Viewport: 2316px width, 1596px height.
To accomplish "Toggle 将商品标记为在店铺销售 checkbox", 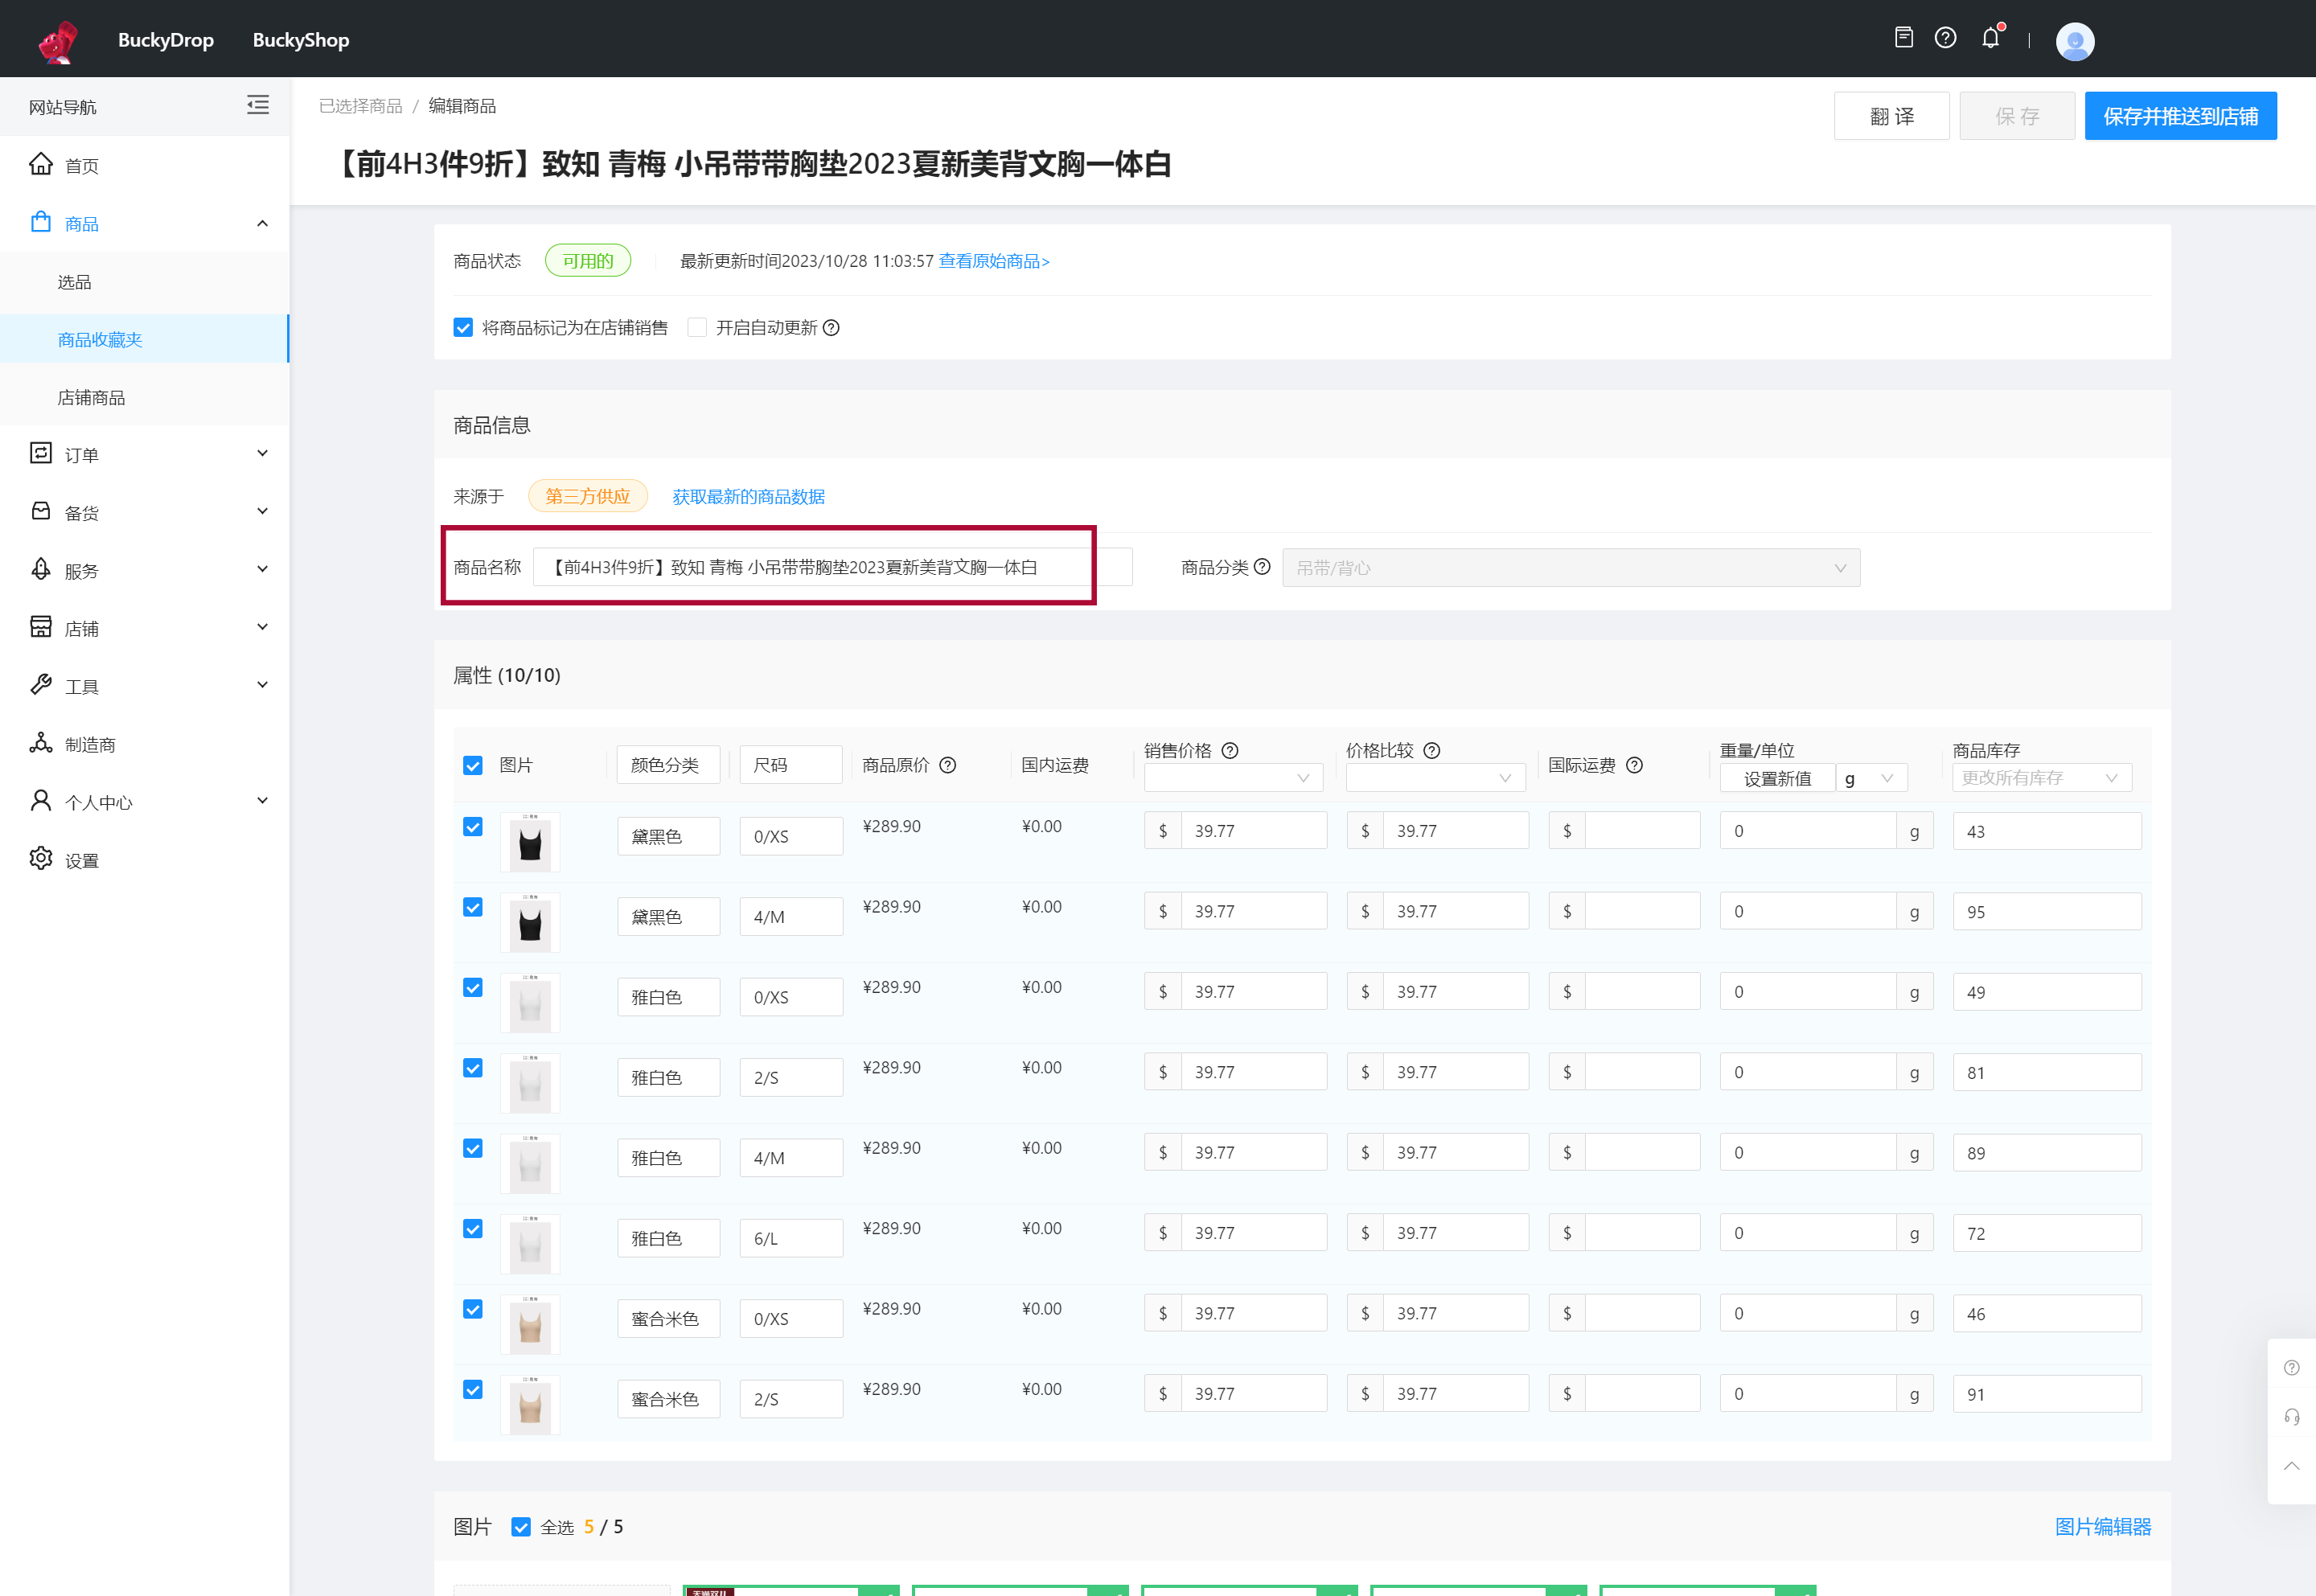I will pyautogui.click(x=463, y=328).
